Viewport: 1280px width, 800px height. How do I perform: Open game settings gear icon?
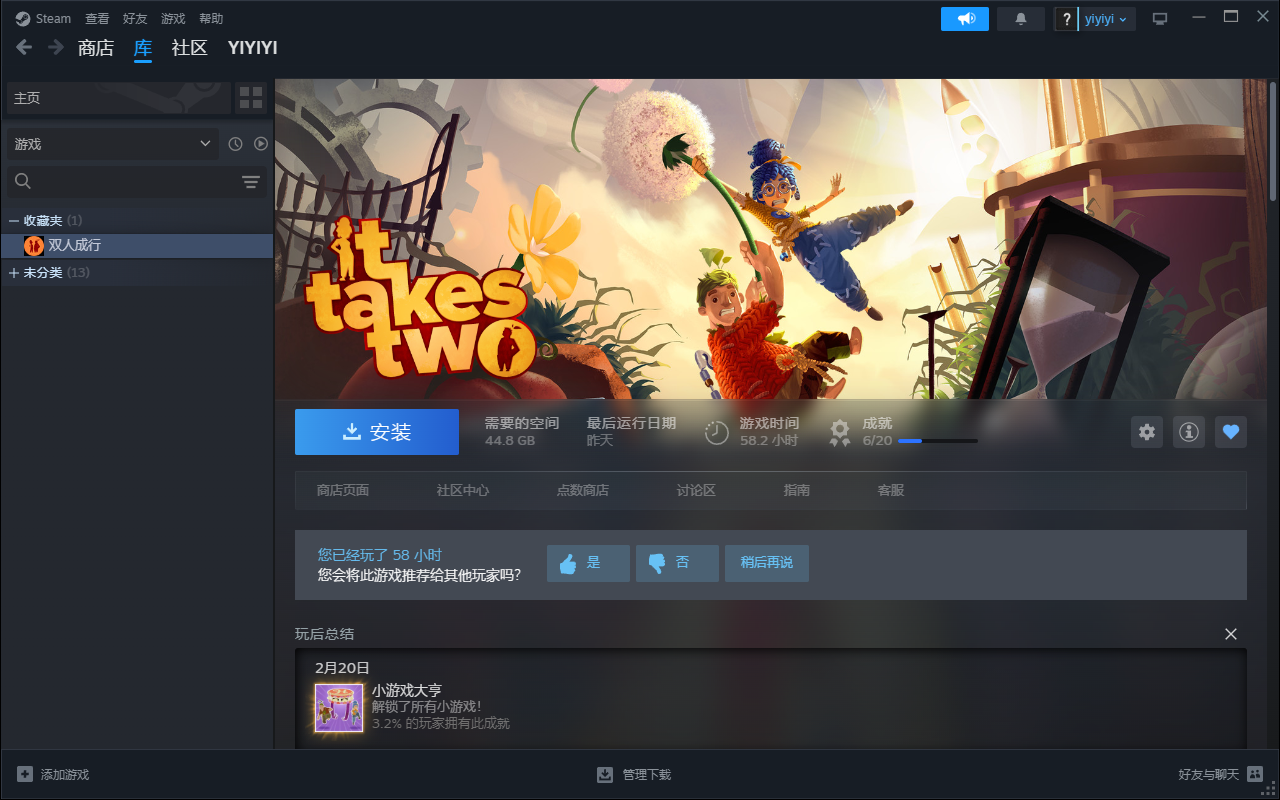click(x=1147, y=432)
